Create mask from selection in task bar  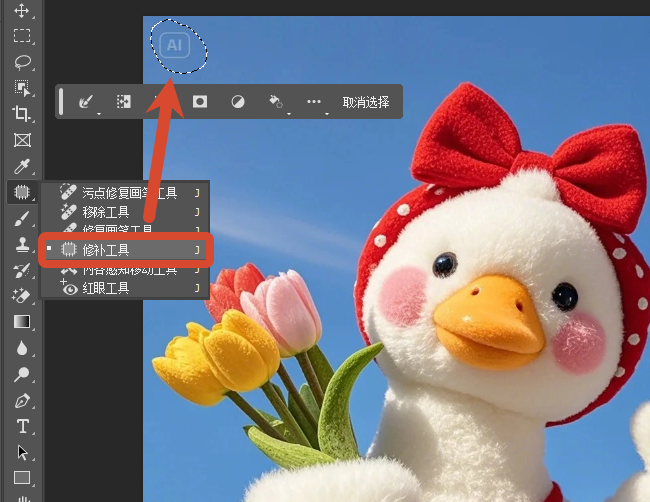[200, 102]
